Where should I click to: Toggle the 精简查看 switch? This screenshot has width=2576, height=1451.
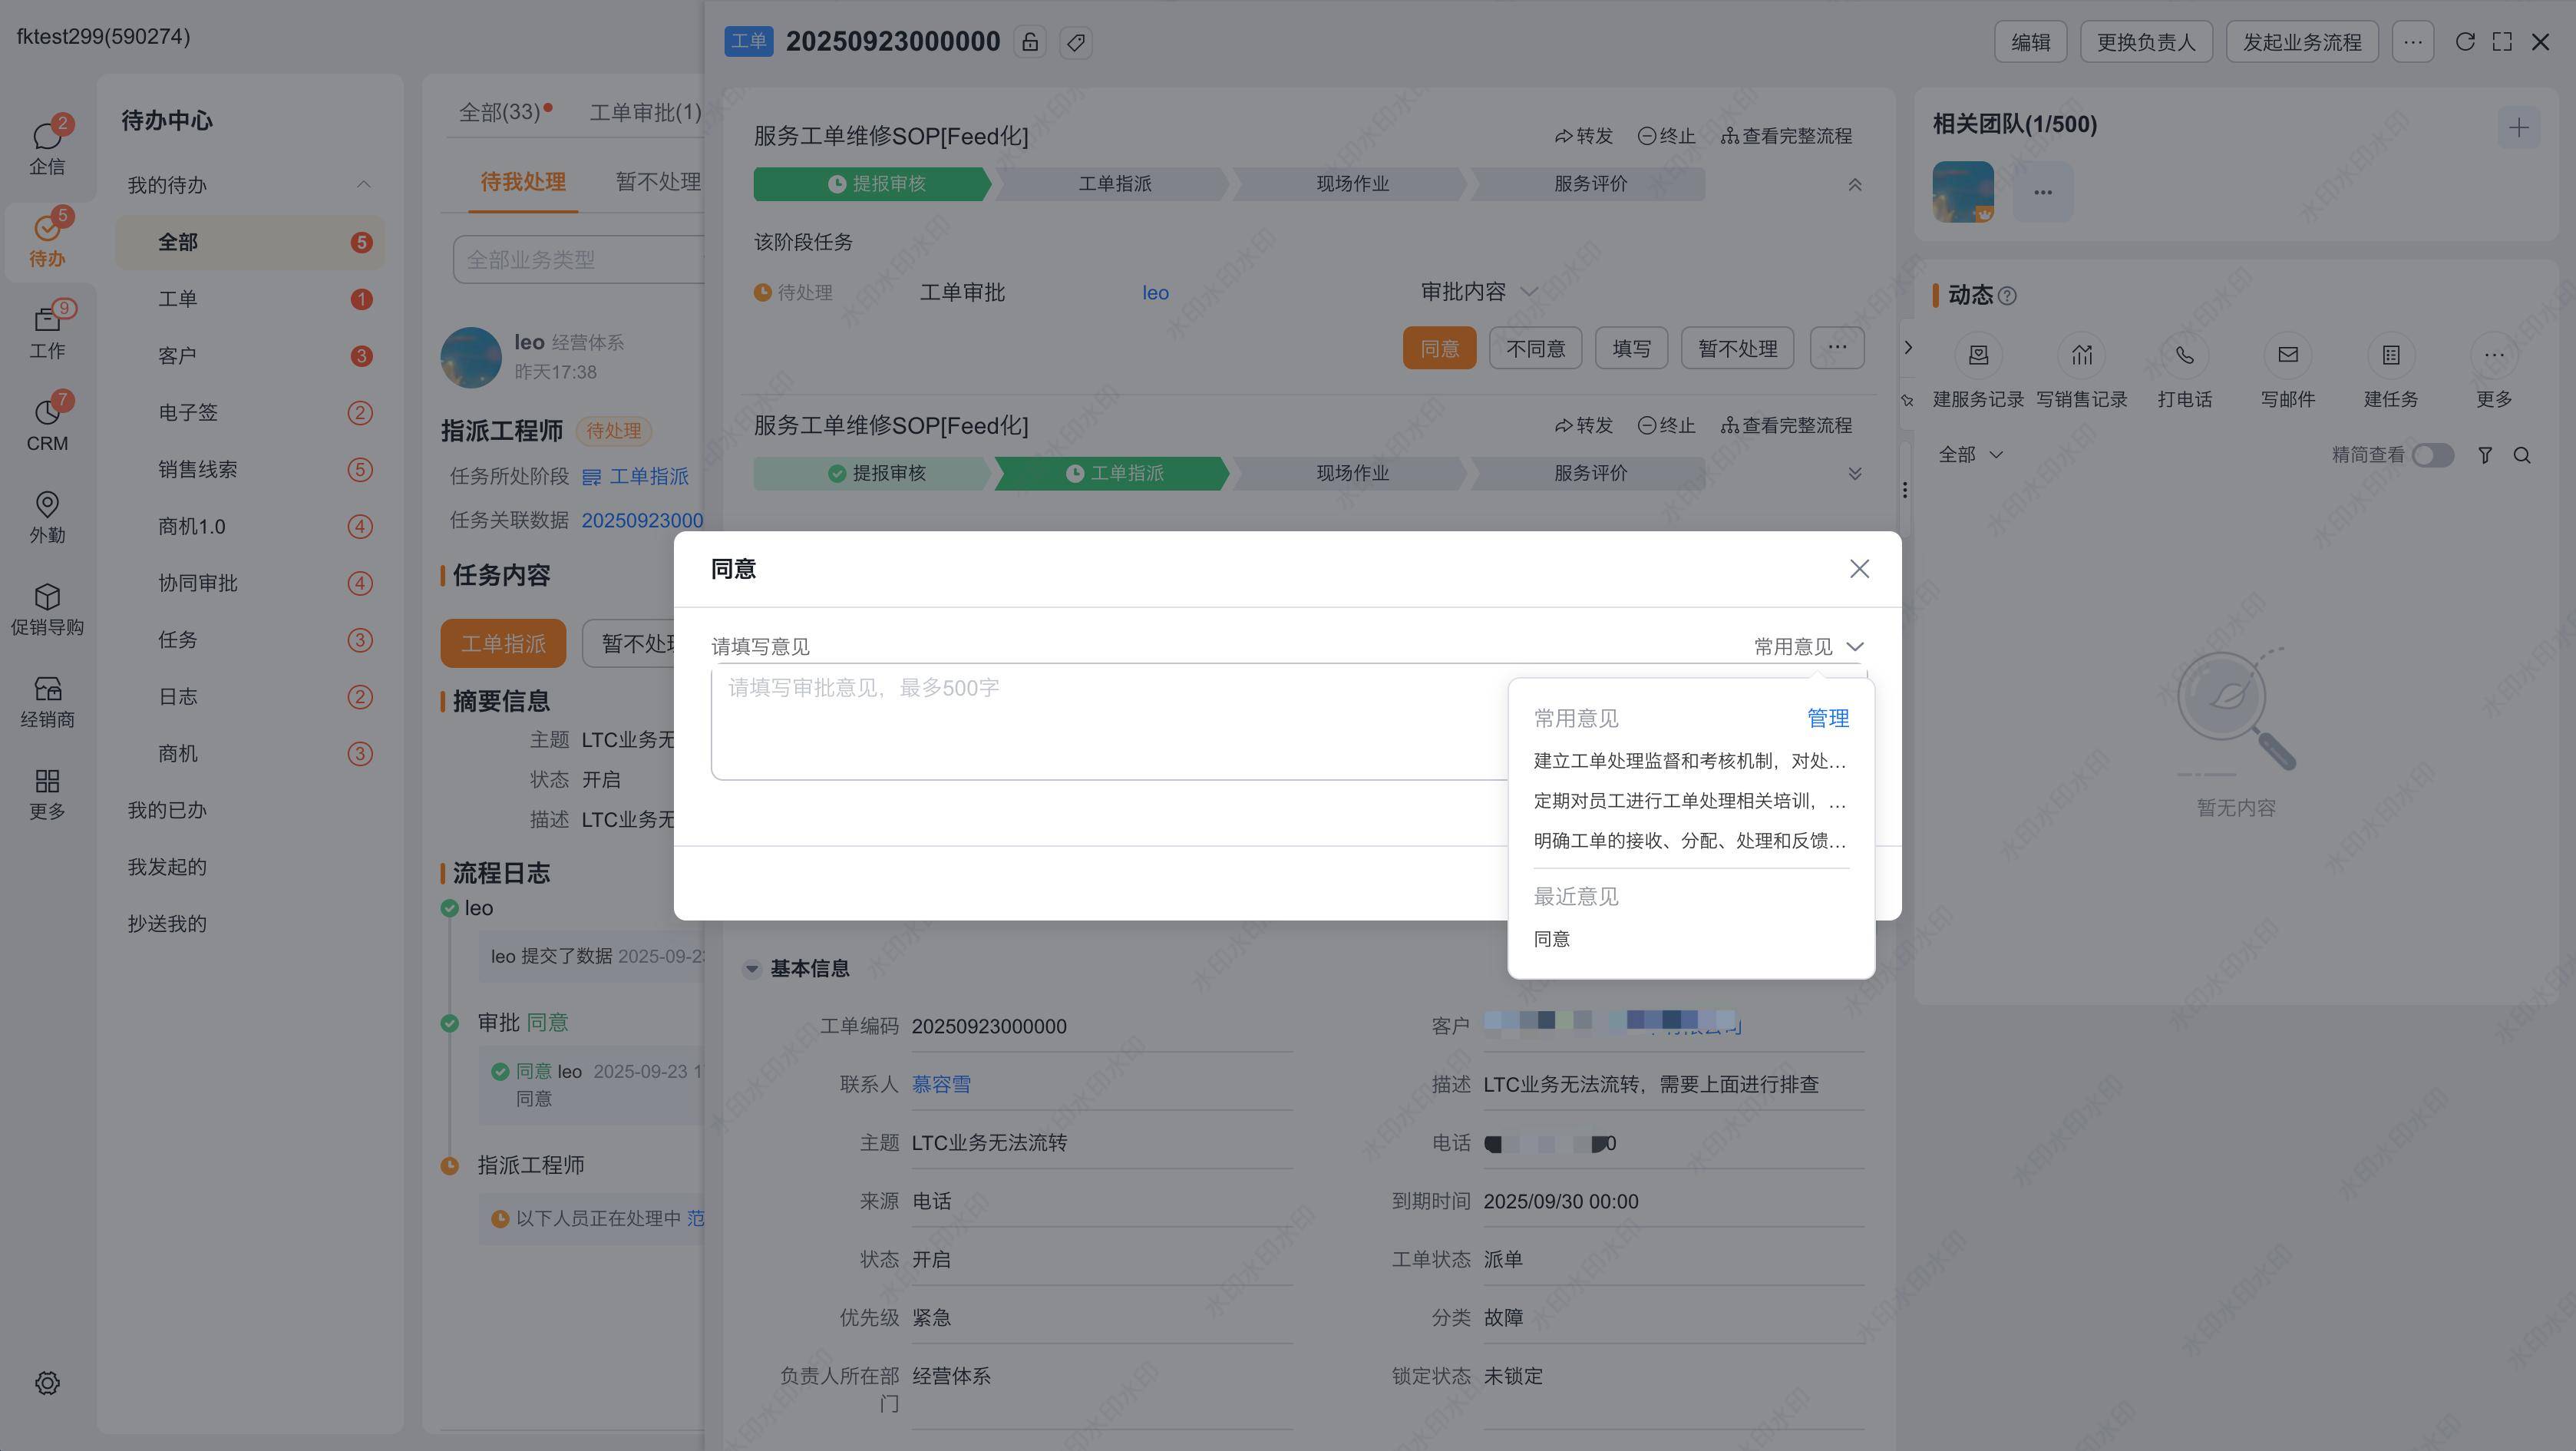2432,456
